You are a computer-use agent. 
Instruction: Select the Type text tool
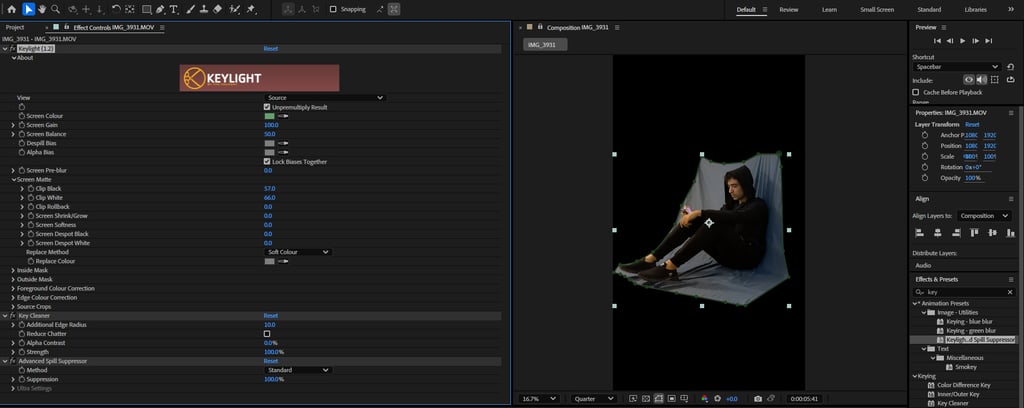click(x=174, y=9)
